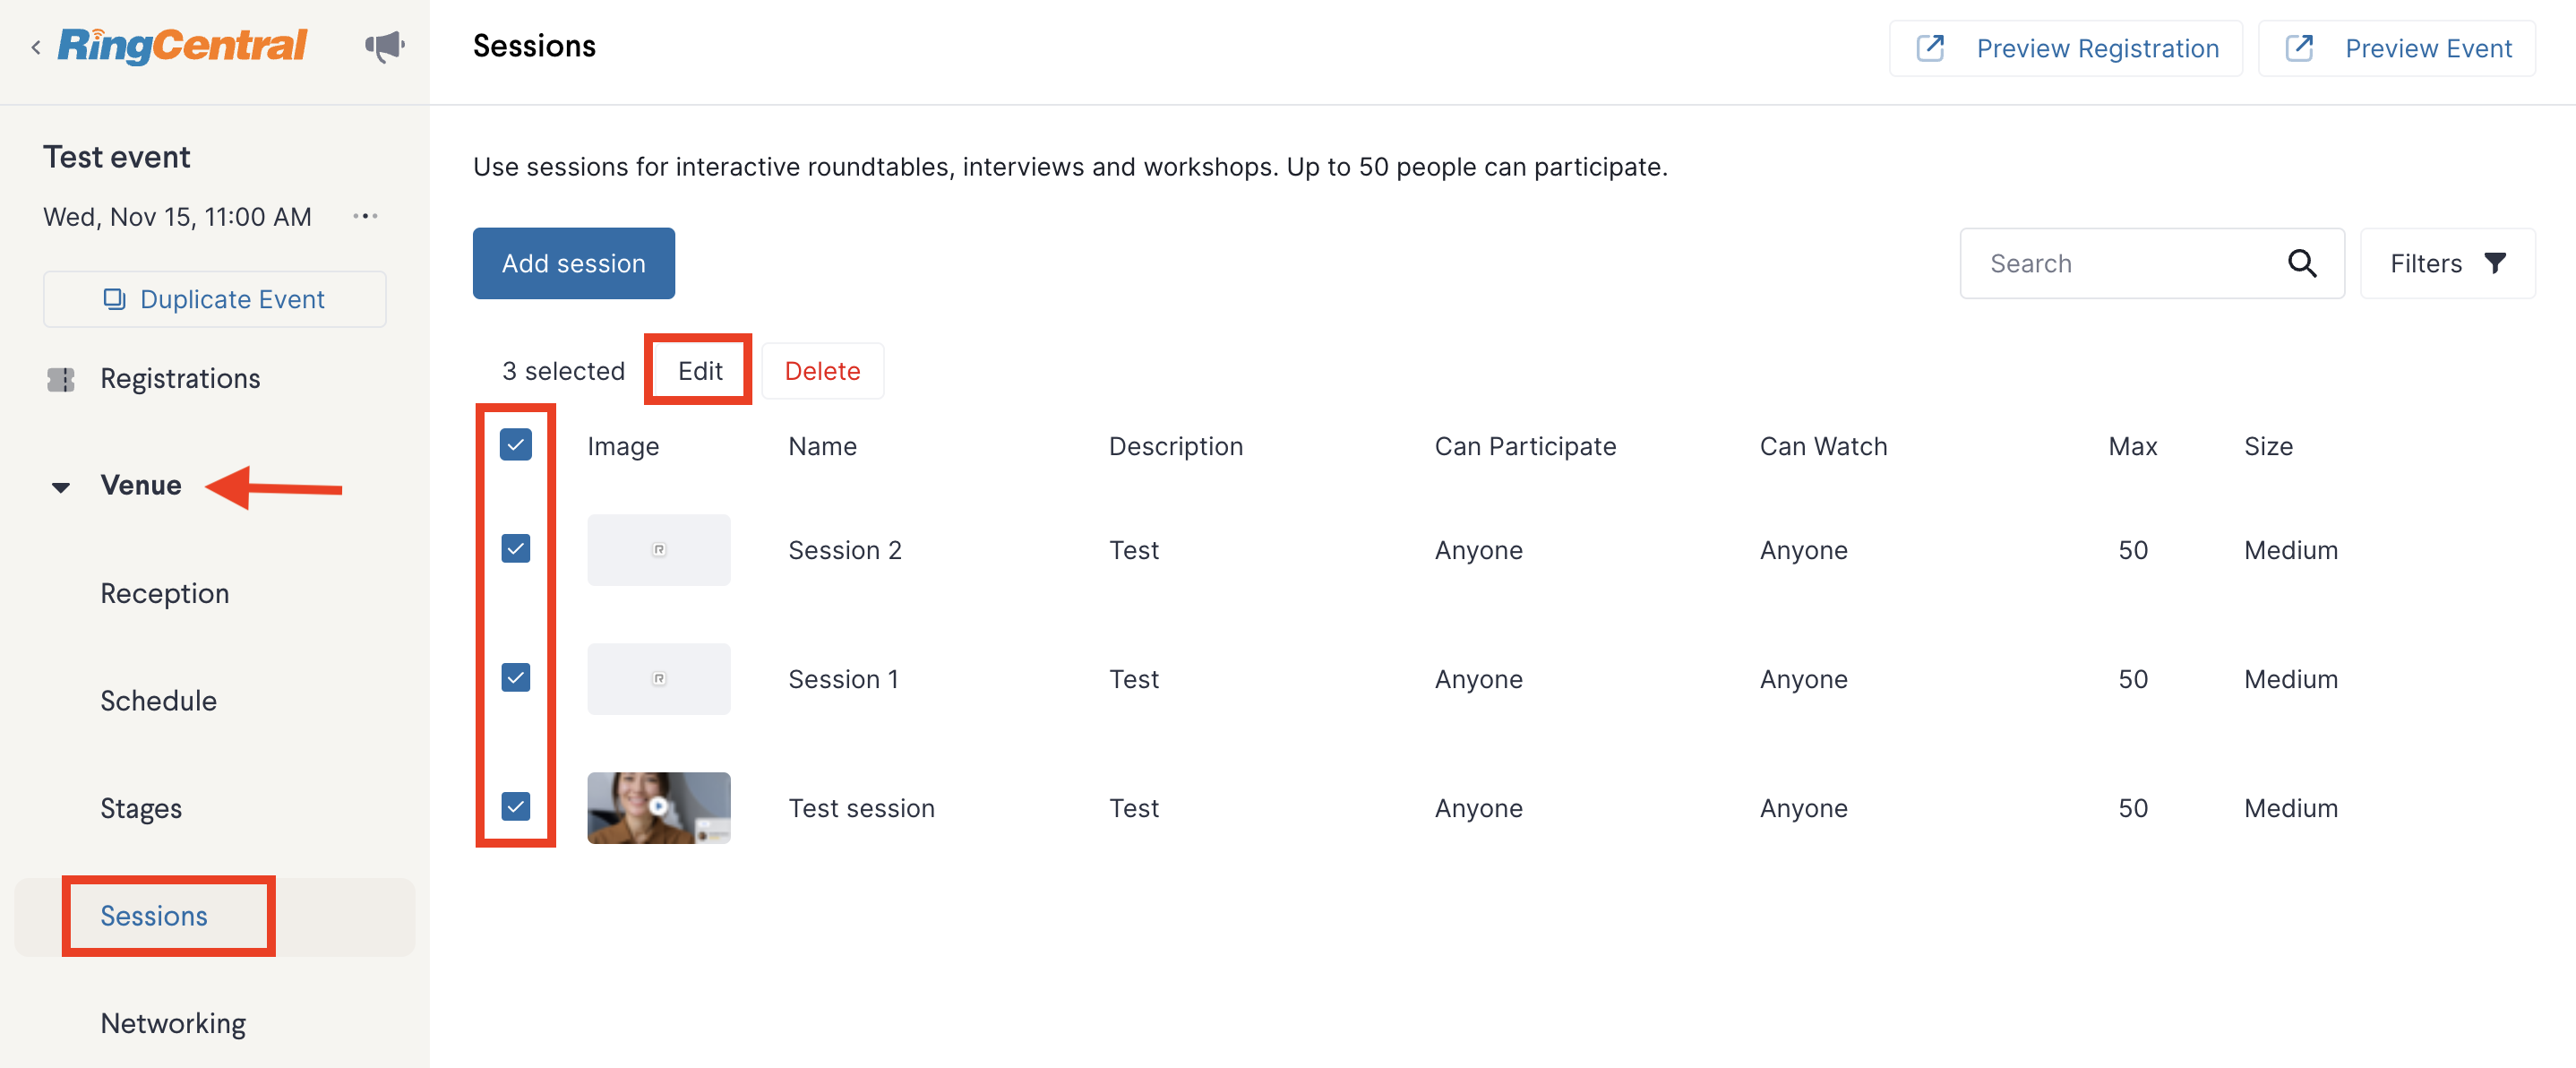
Task: Open the Filters dropdown
Action: pos(2447,263)
